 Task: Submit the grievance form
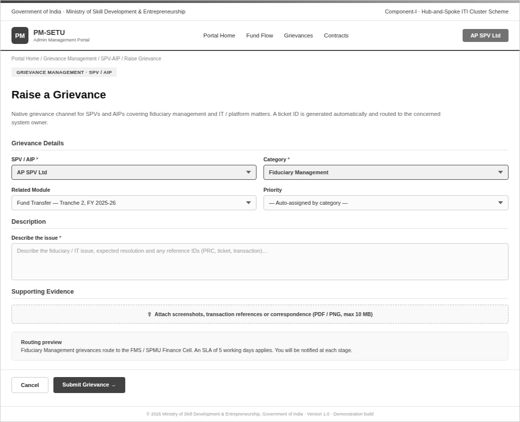click(89, 385)
